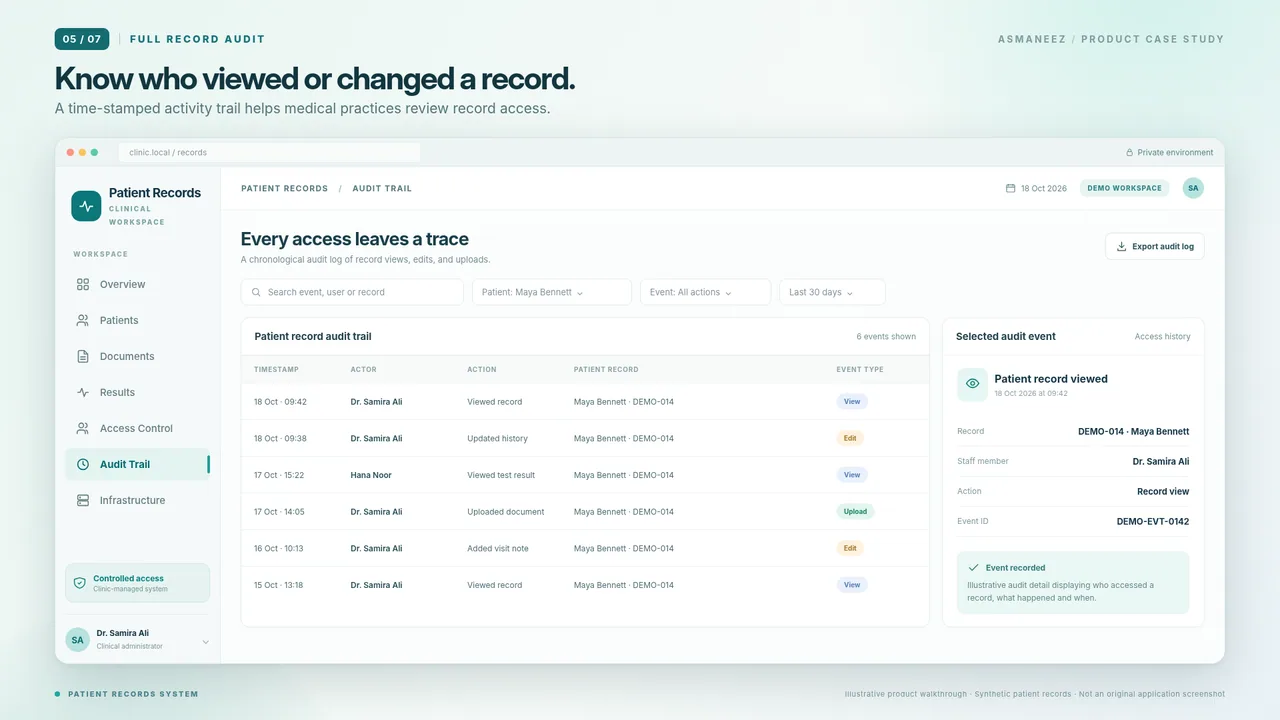Click the Controlled access shield icon
The width and height of the screenshot is (1280, 720).
[x=80, y=583]
